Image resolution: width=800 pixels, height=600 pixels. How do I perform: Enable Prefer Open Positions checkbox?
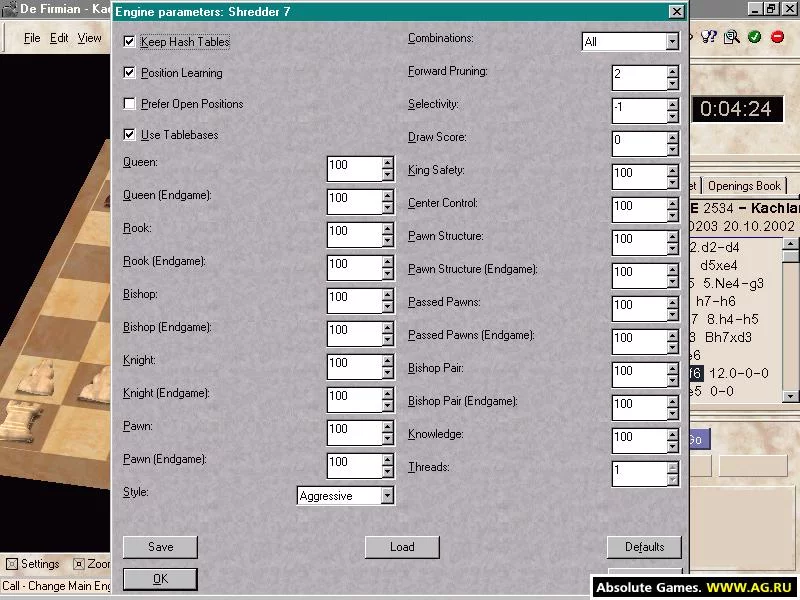[x=129, y=104]
